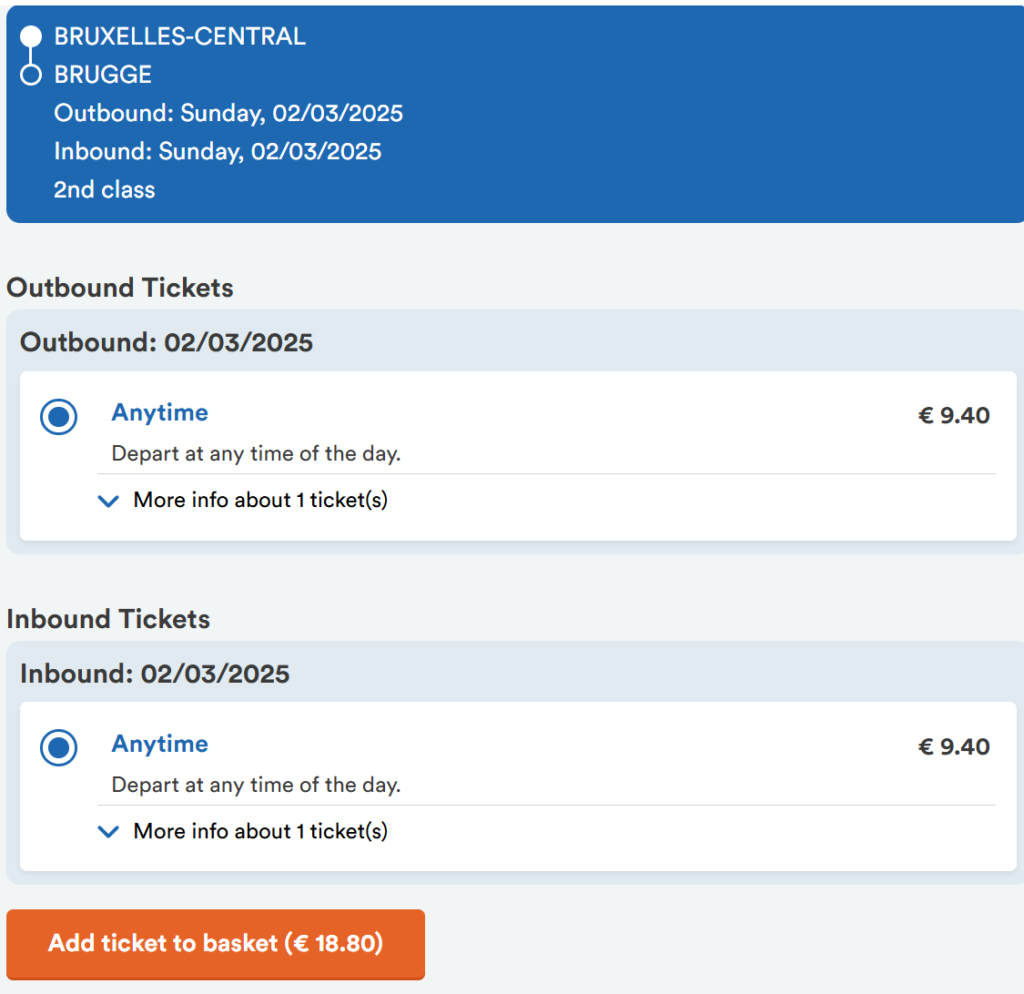Click the Outbound Sunday date in the summary
This screenshot has height=994, width=1024.
pos(228,113)
